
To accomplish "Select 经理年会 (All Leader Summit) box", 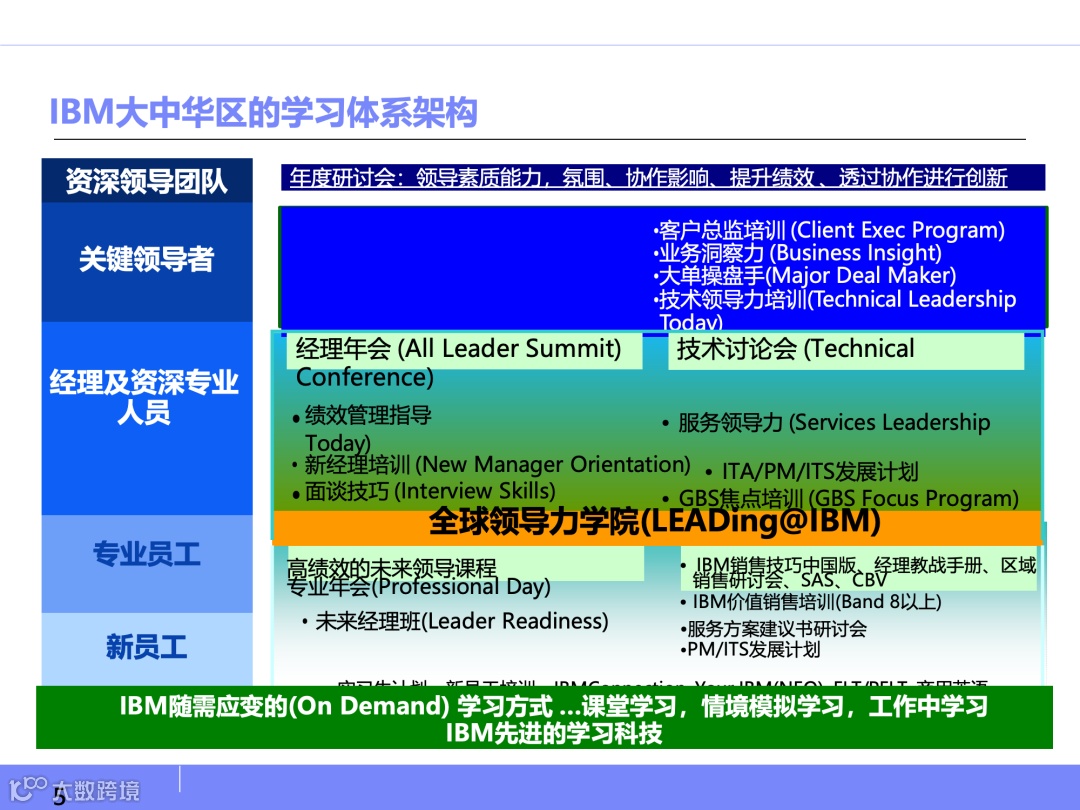I will (465, 351).
